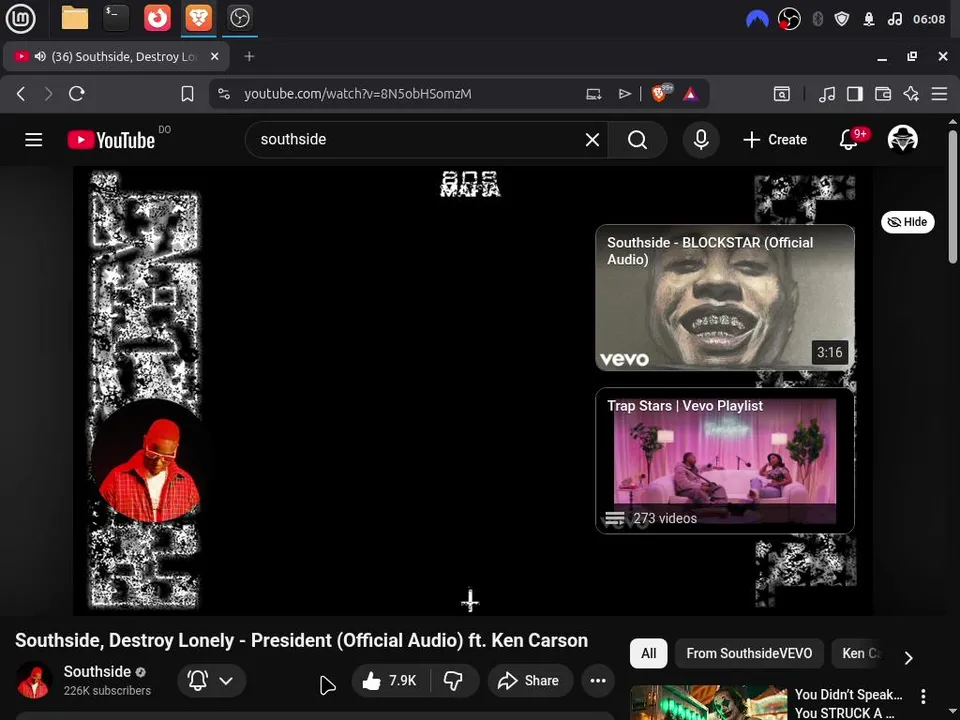Switch to Brave browser in the panel
960x720 pixels.
[x=198, y=18]
